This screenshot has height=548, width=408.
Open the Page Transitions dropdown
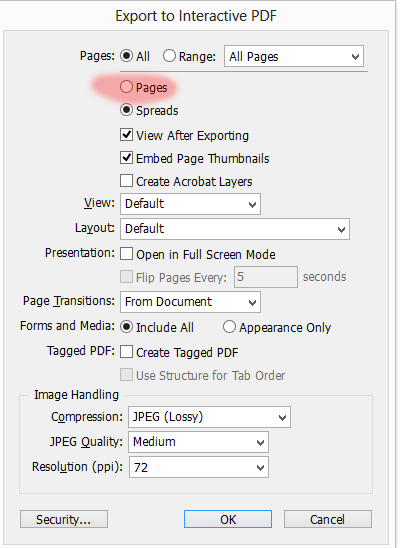pyautogui.click(x=190, y=302)
